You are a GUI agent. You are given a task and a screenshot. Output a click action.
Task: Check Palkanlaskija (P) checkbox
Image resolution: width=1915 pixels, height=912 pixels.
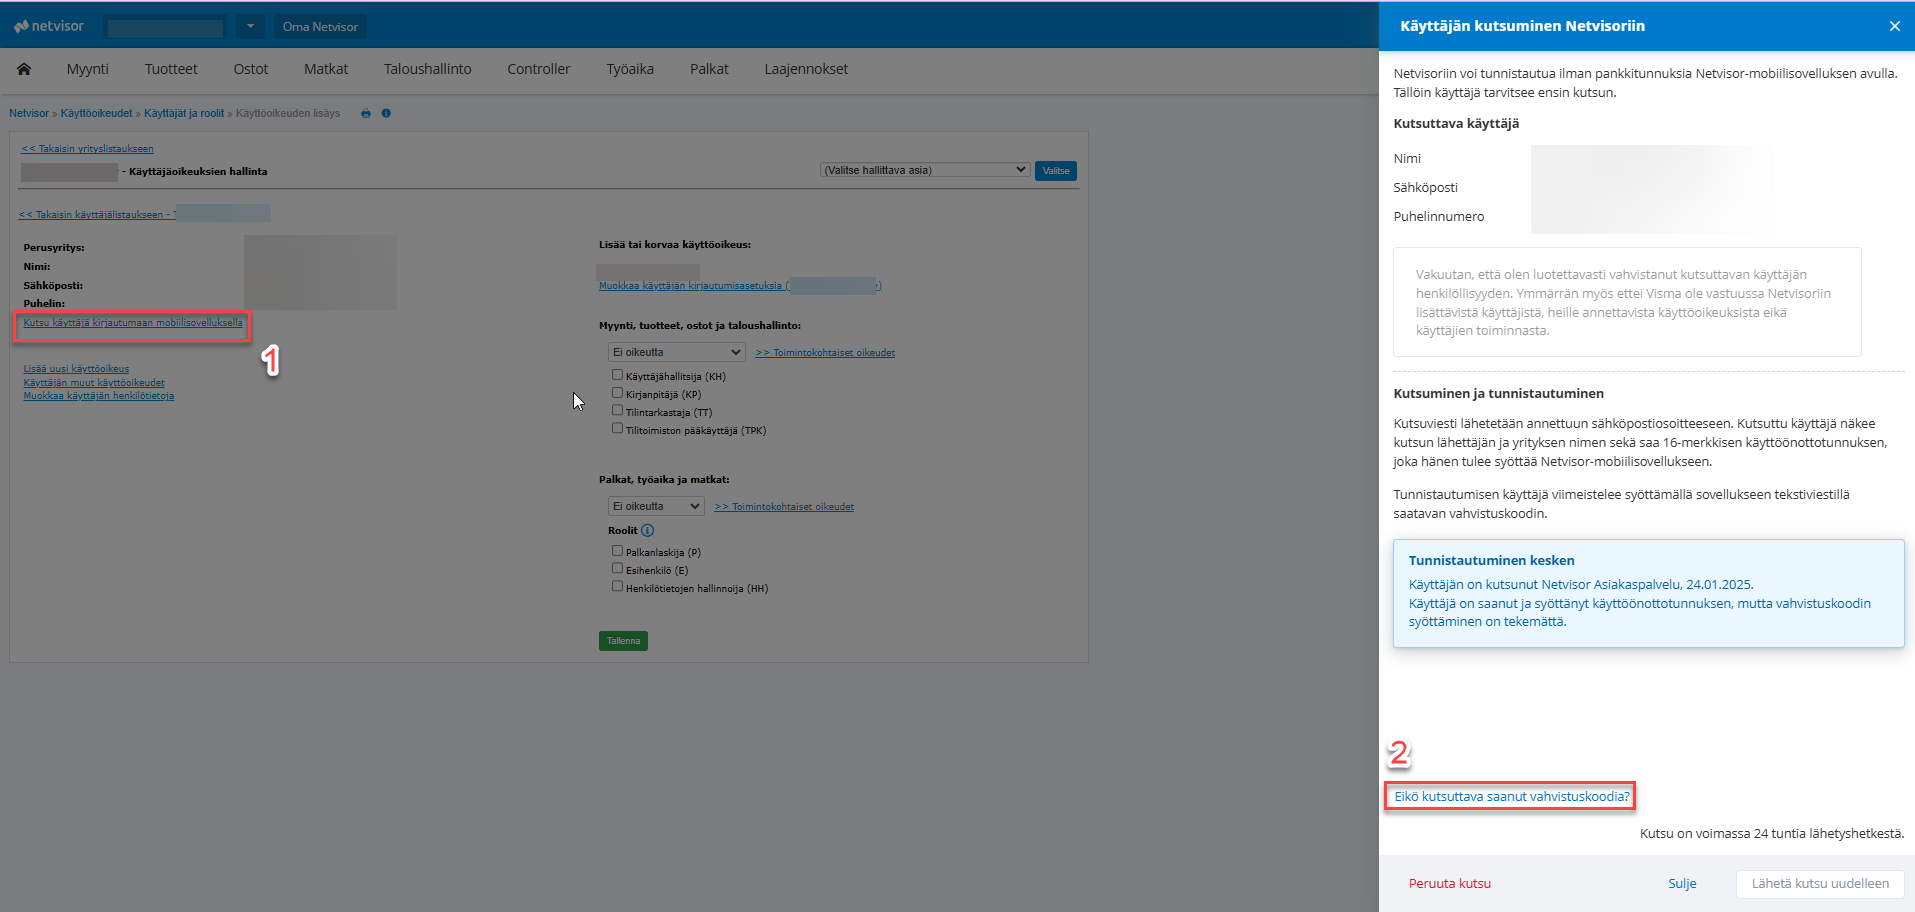(x=617, y=551)
